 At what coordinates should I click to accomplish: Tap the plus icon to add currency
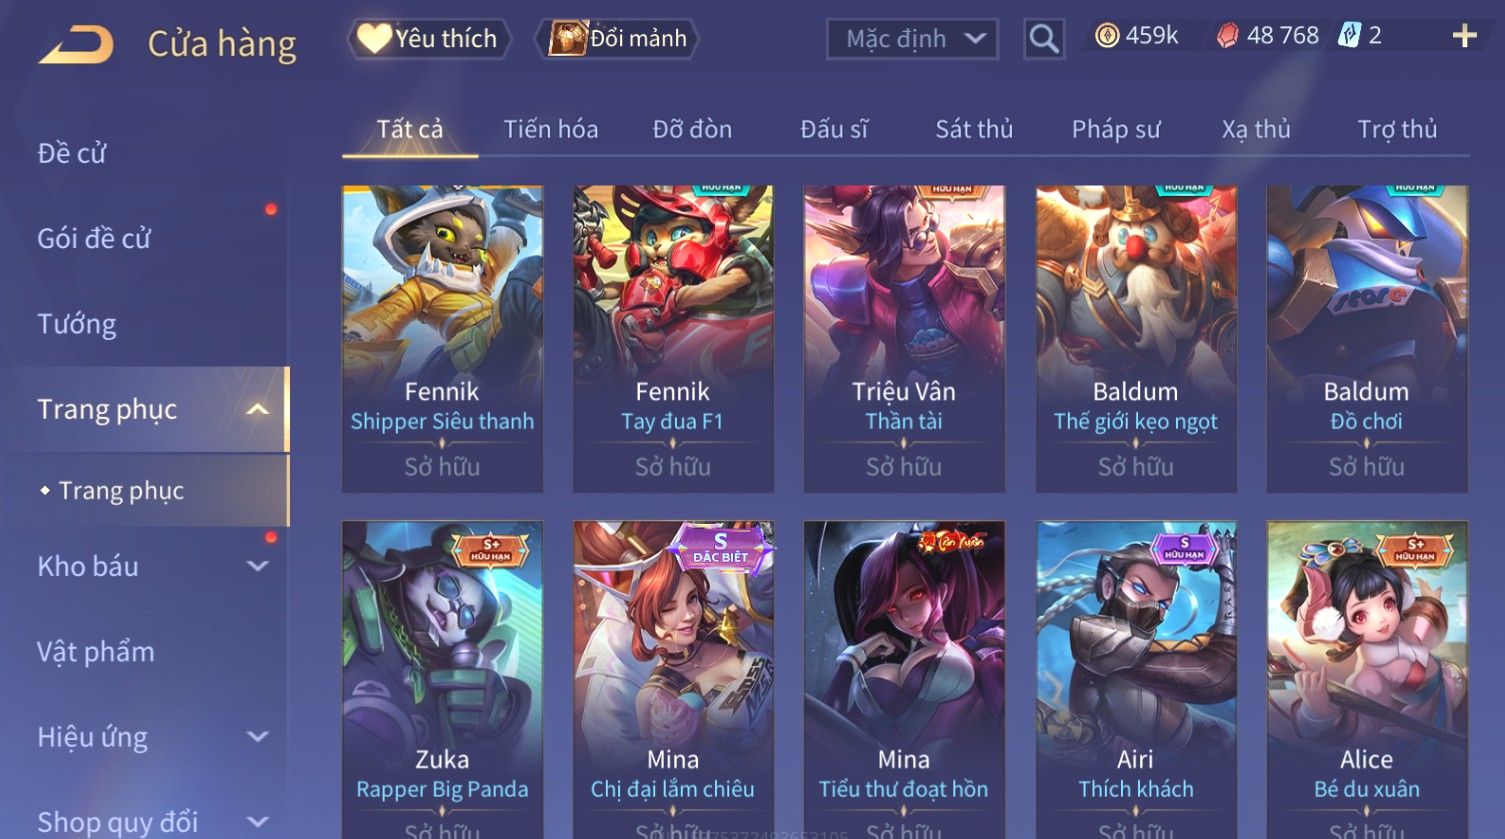pyautogui.click(x=1464, y=37)
